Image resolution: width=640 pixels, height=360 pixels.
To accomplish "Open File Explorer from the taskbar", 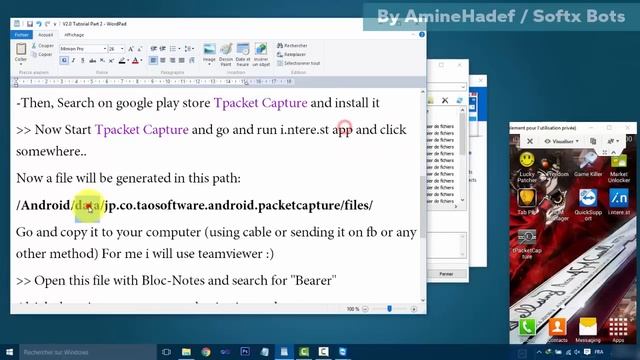I will [x=186, y=352].
